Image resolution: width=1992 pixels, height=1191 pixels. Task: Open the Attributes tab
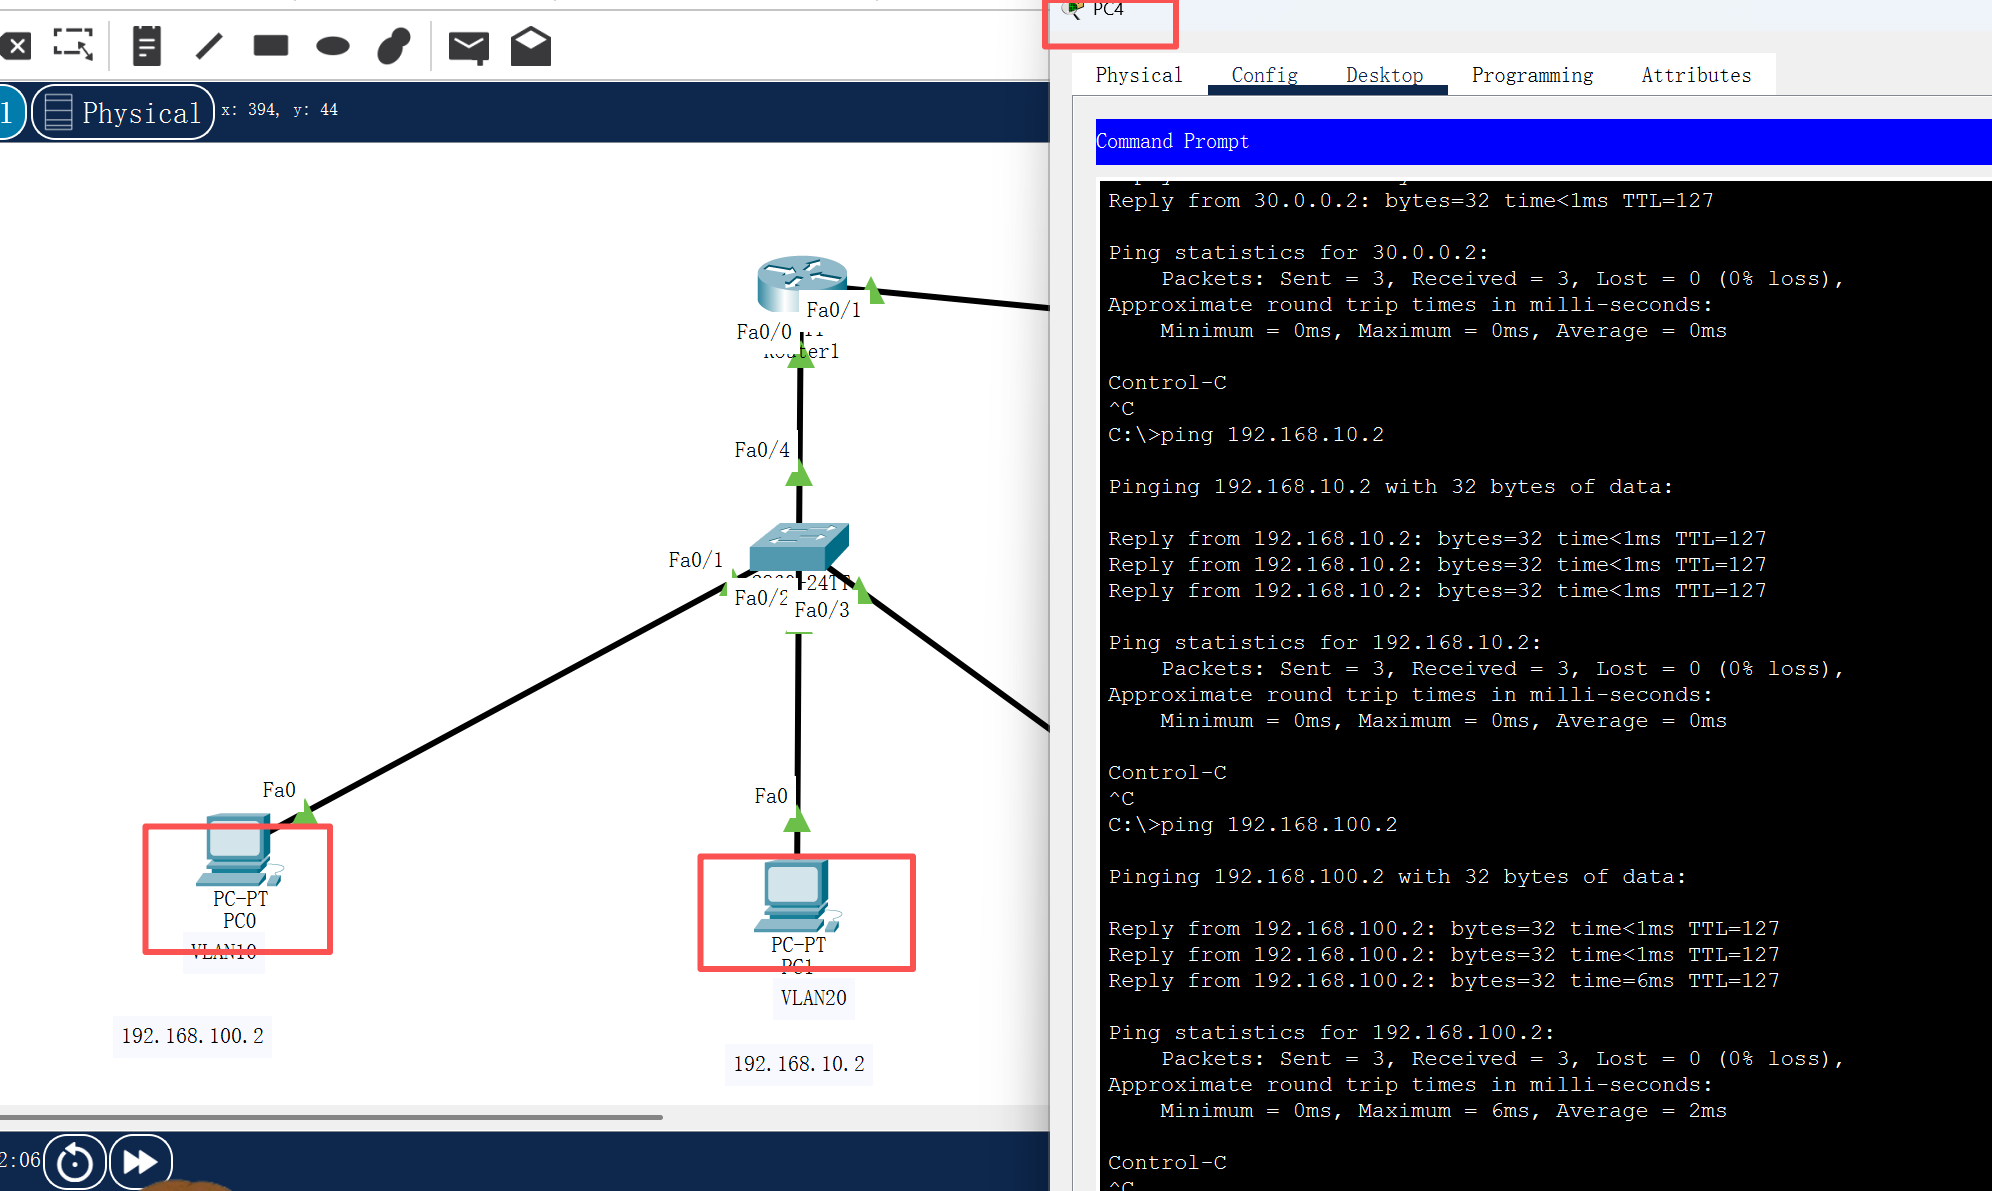click(1696, 75)
